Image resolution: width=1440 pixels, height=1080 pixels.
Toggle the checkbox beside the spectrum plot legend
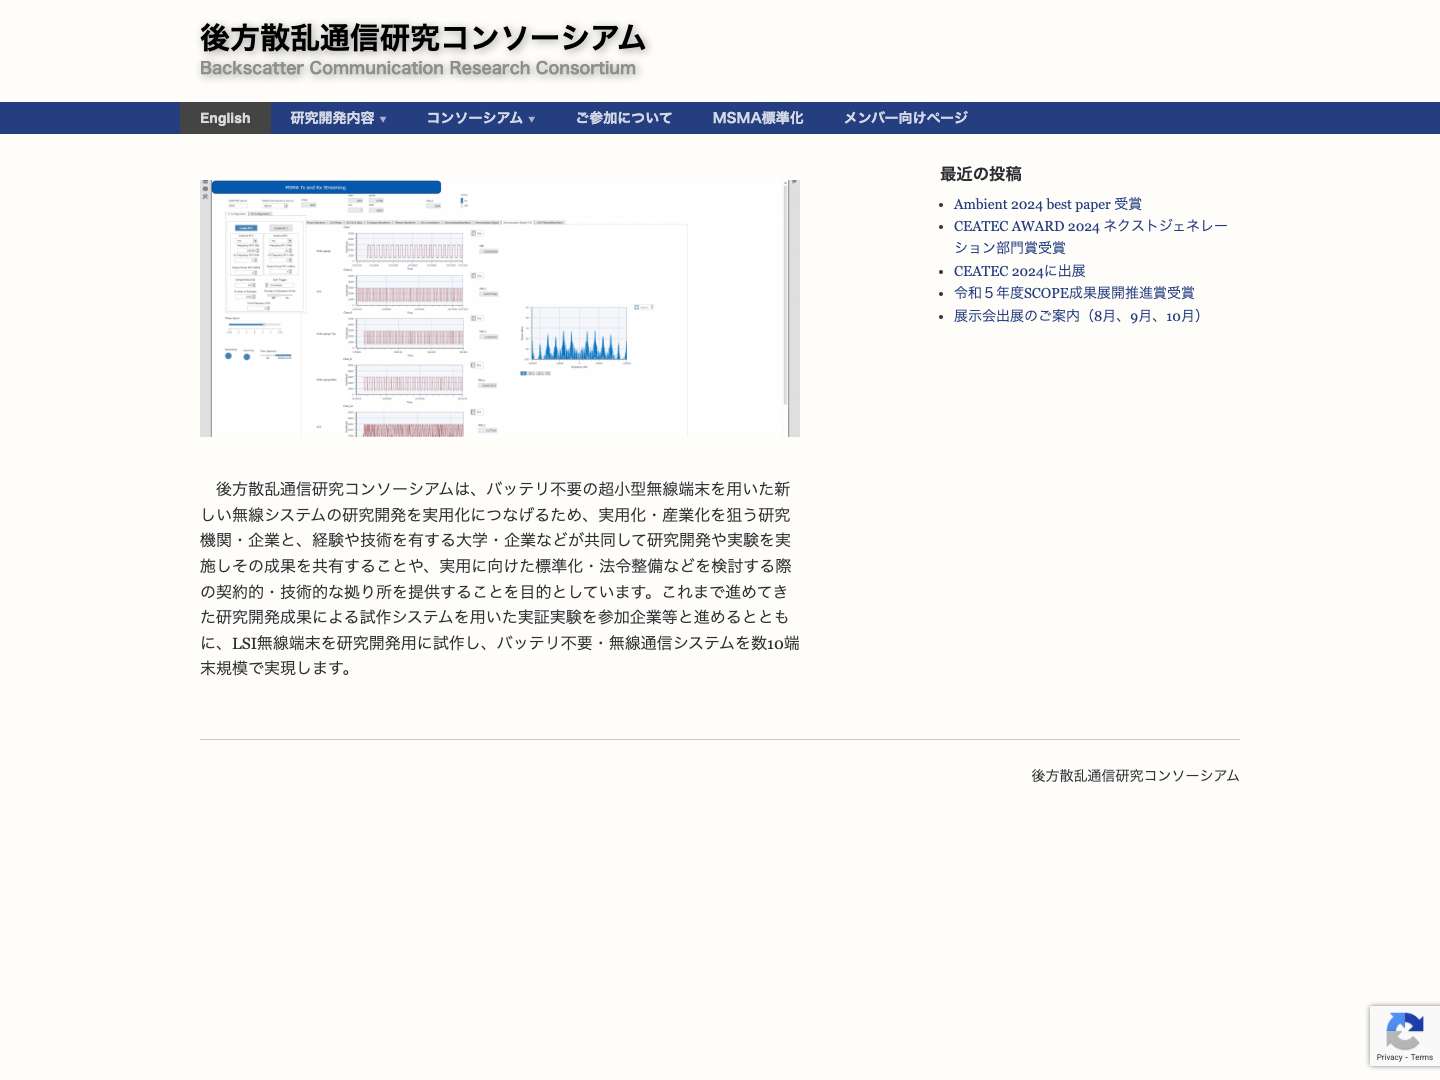pos(522,372)
